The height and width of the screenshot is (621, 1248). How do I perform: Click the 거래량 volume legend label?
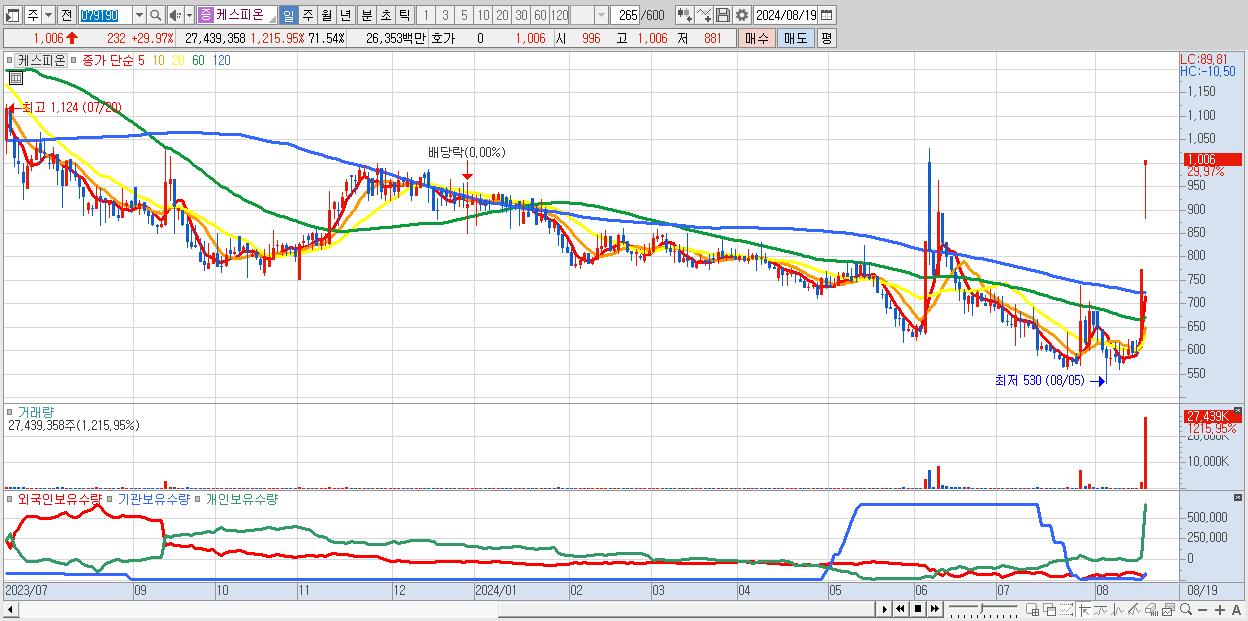pos(35,412)
